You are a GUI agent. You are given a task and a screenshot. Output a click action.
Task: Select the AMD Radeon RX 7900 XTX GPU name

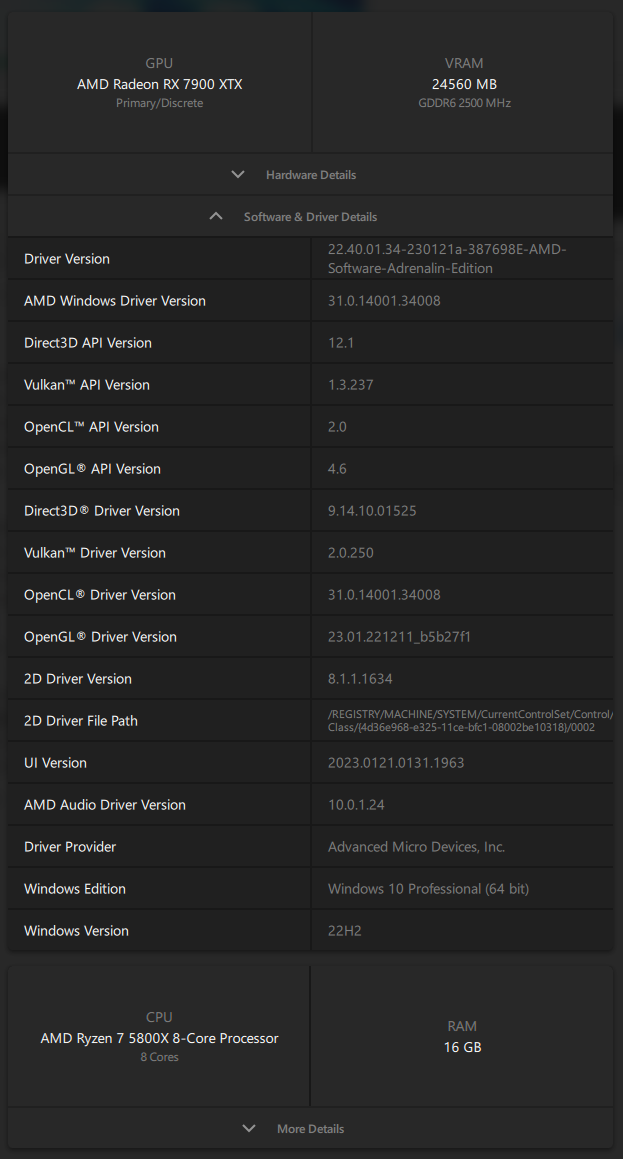pyautogui.click(x=160, y=84)
